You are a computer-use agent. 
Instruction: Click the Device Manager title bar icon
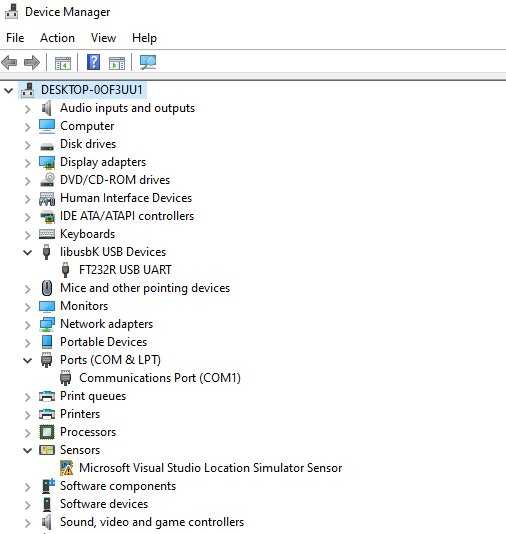tap(11, 12)
